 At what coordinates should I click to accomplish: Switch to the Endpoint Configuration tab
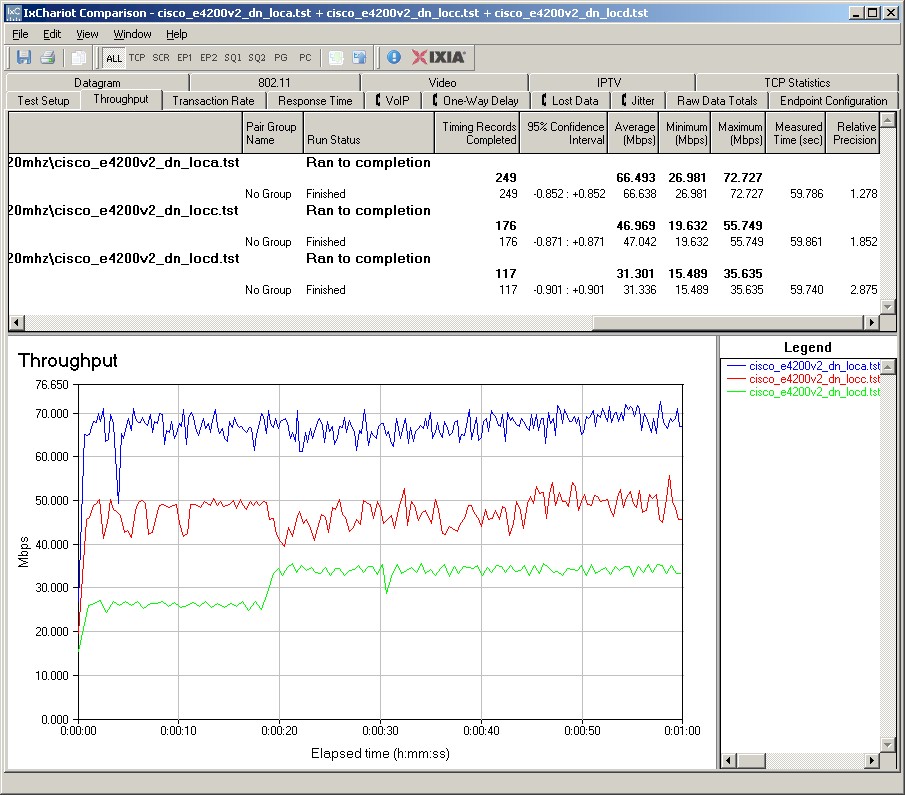(833, 100)
